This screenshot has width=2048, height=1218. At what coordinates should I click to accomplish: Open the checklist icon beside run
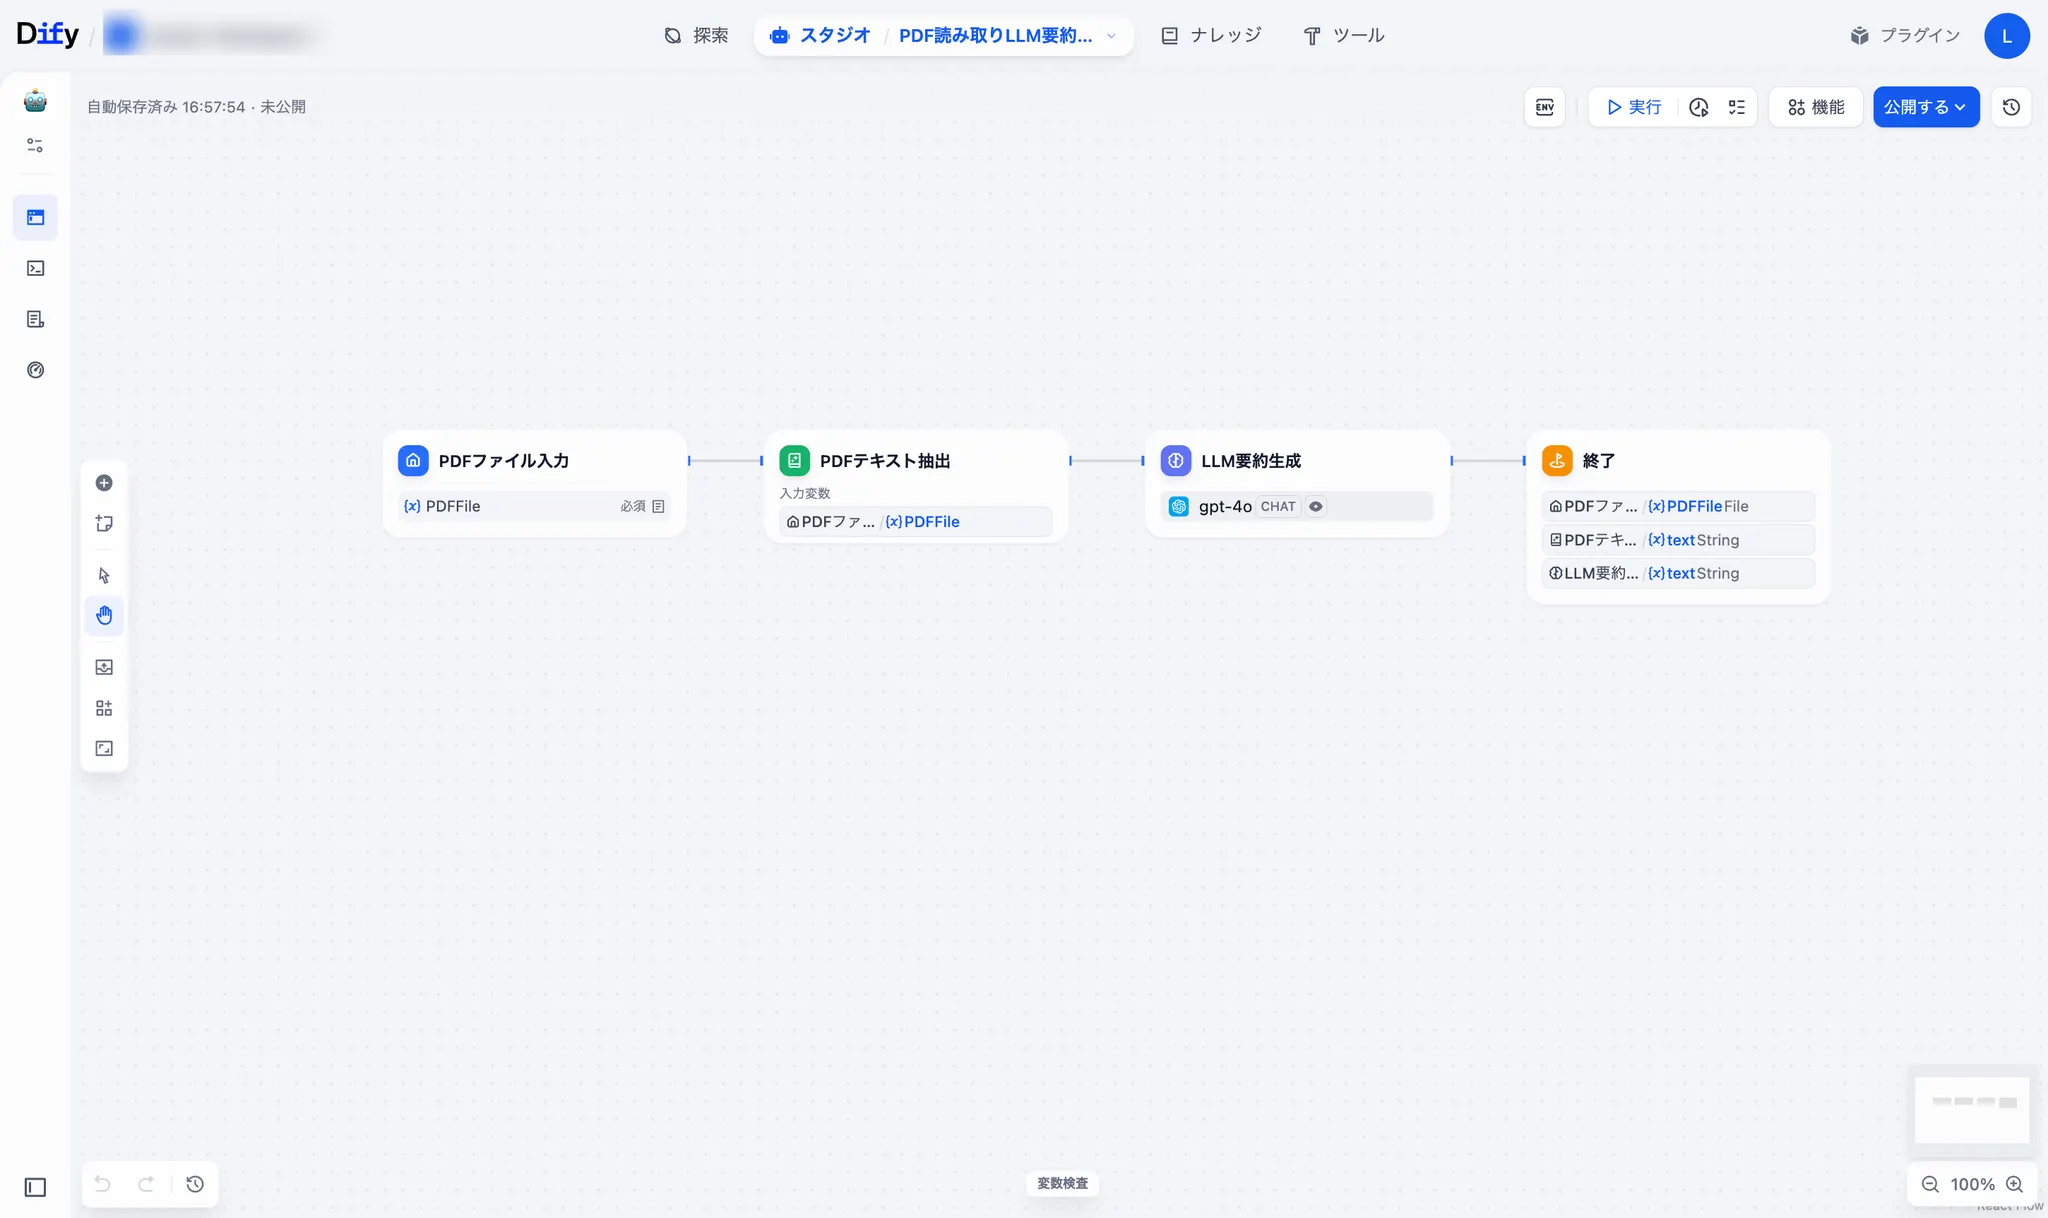coord(1737,107)
